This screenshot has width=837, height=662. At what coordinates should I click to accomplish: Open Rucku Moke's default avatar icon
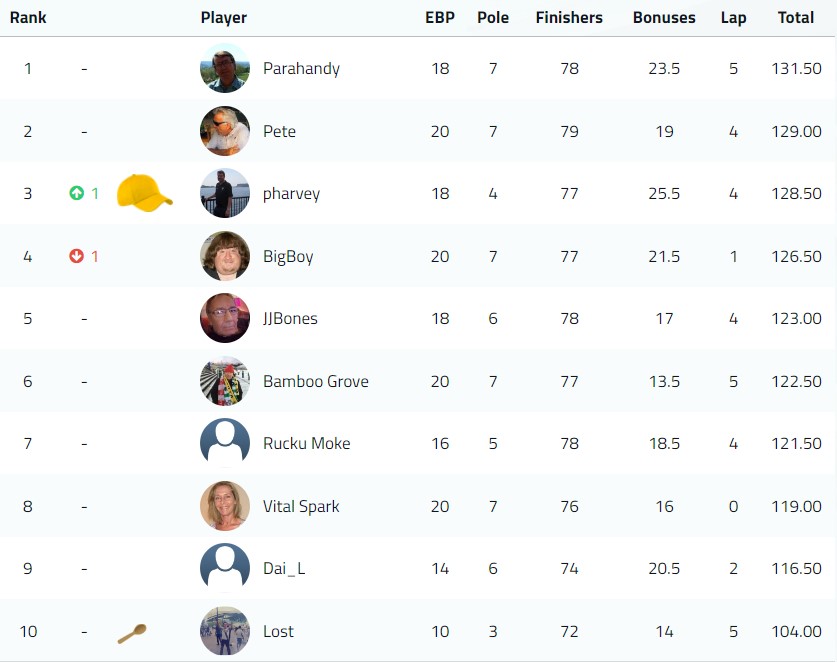225,443
